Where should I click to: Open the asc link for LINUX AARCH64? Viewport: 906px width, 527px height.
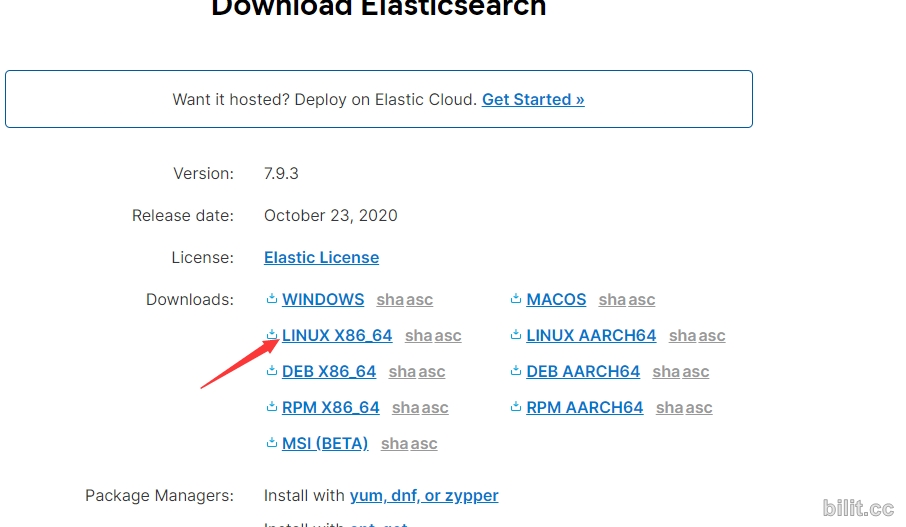712,335
